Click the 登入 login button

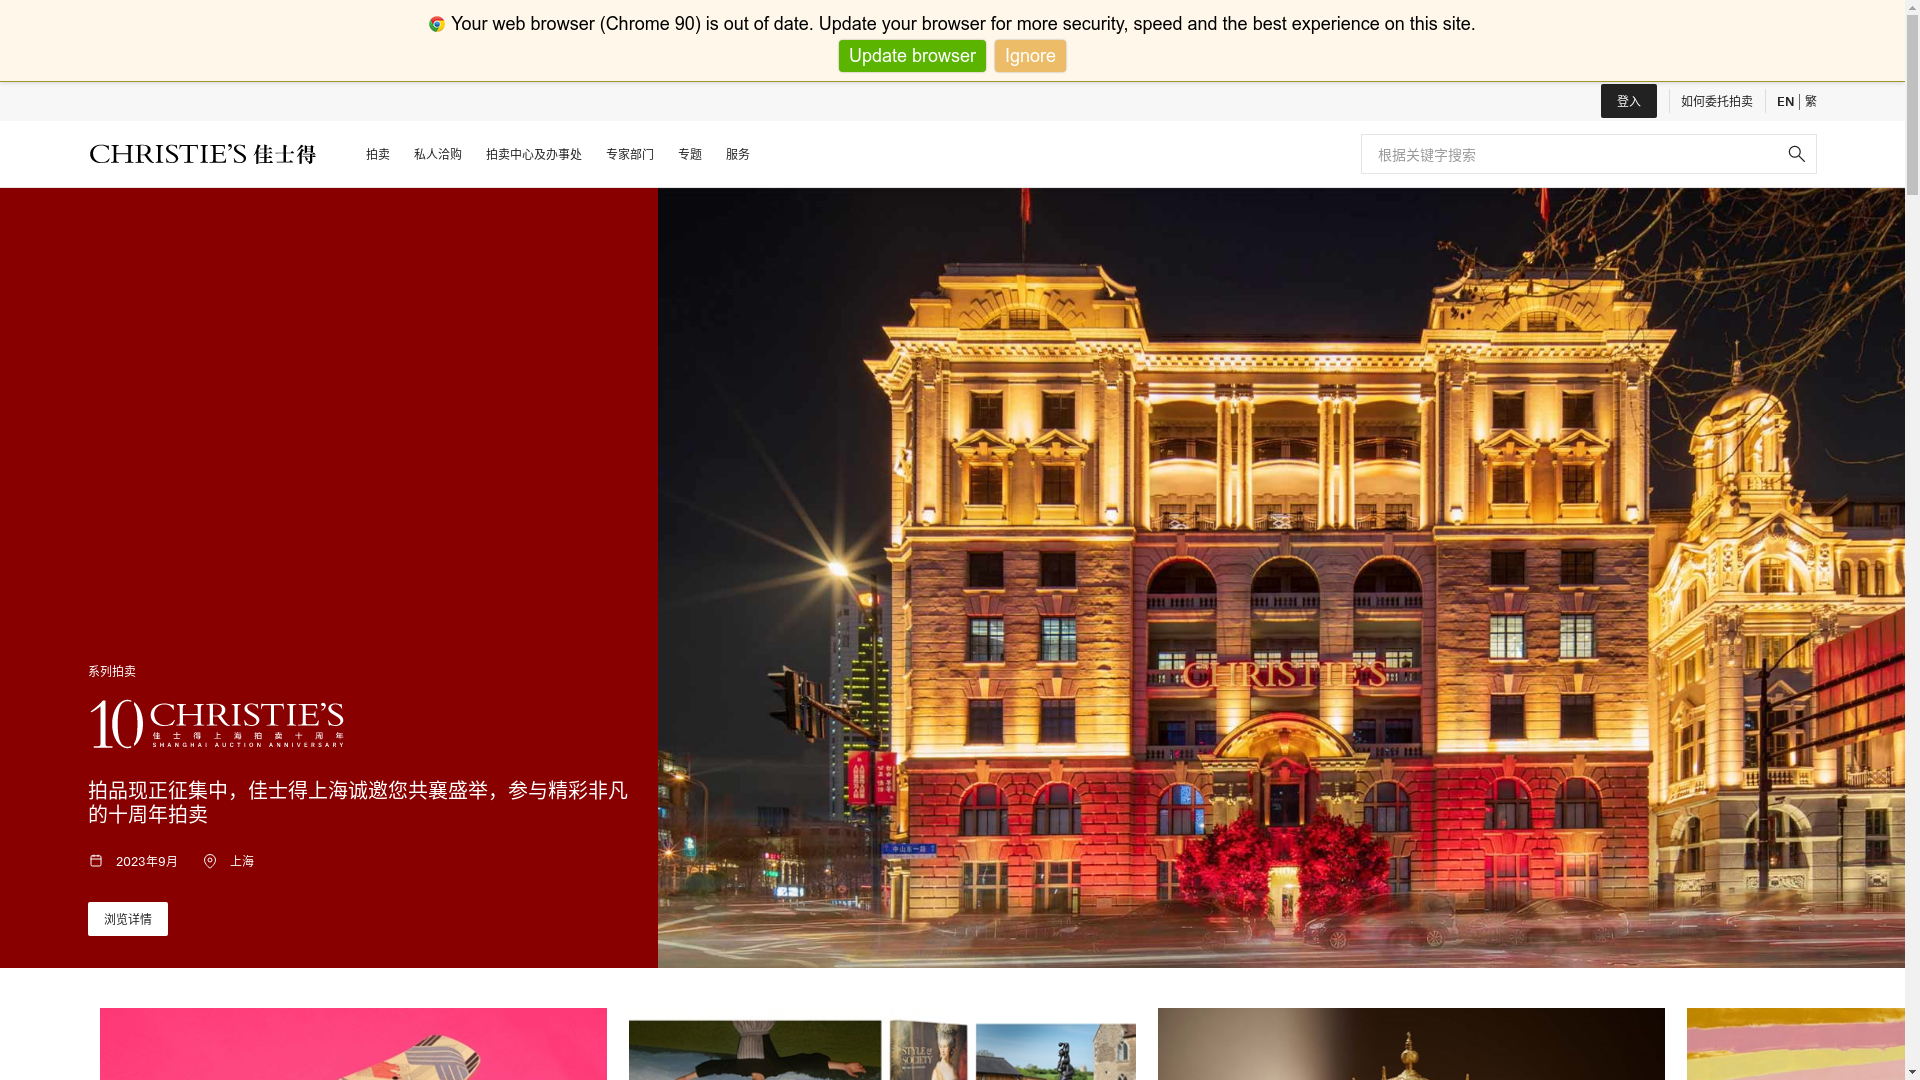click(1628, 101)
